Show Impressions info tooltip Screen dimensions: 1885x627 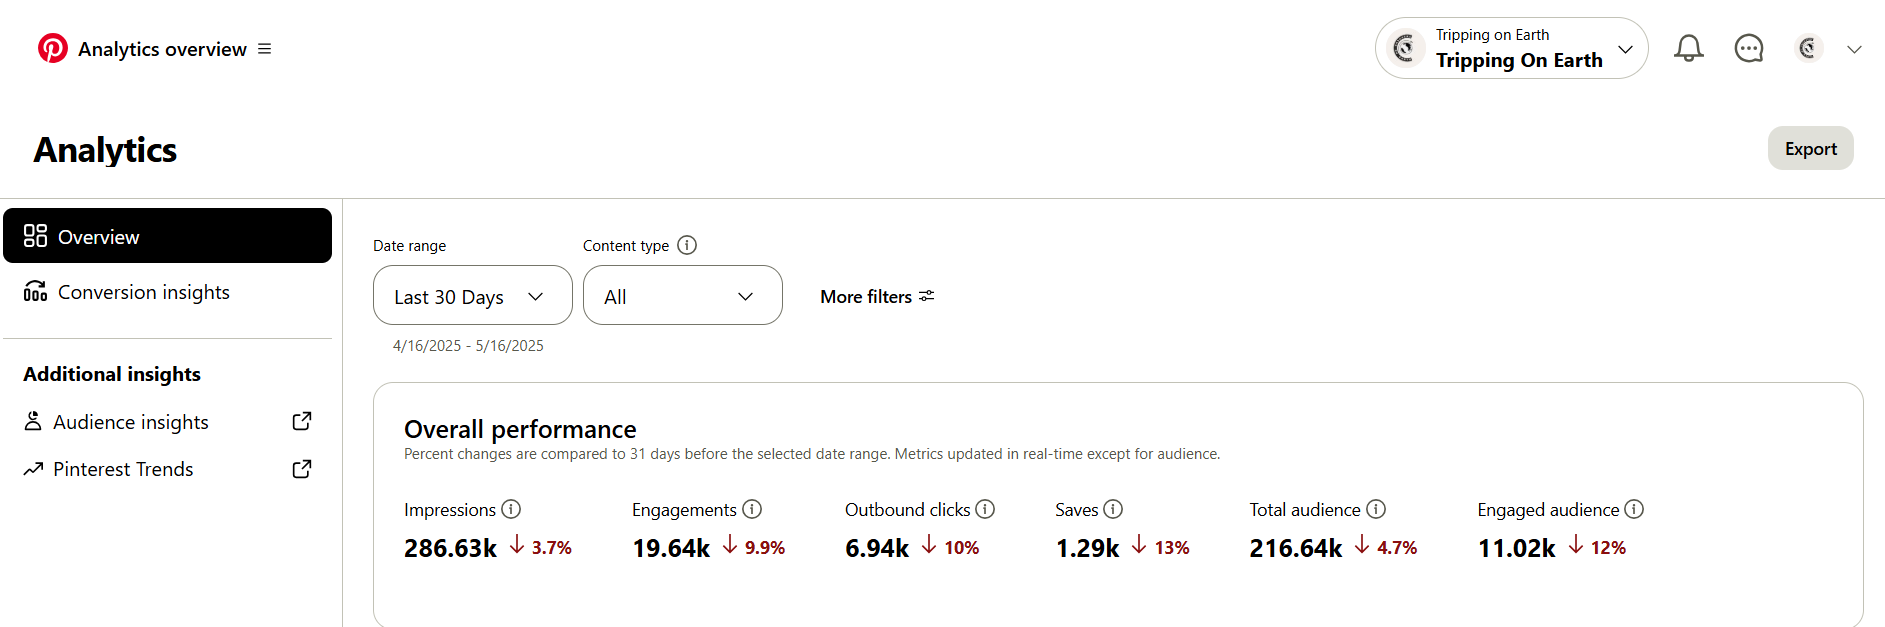(x=511, y=509)
